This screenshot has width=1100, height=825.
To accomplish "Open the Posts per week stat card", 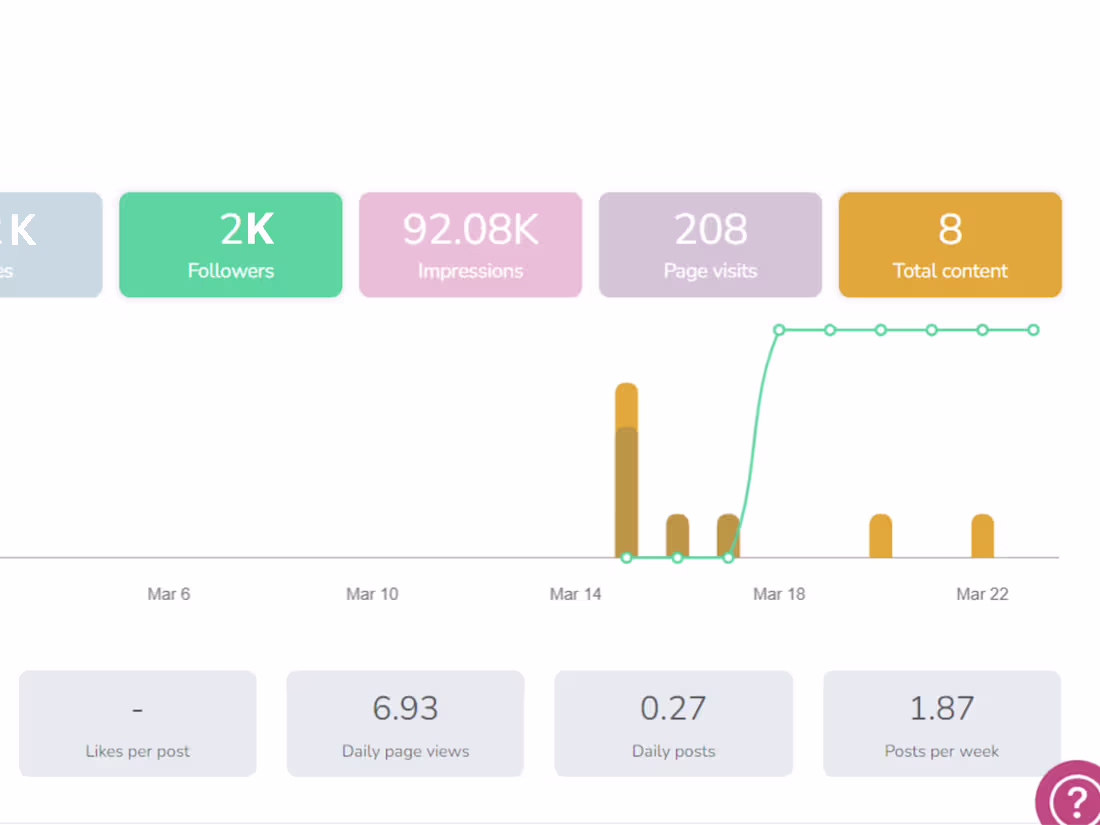I will point(941,723).
